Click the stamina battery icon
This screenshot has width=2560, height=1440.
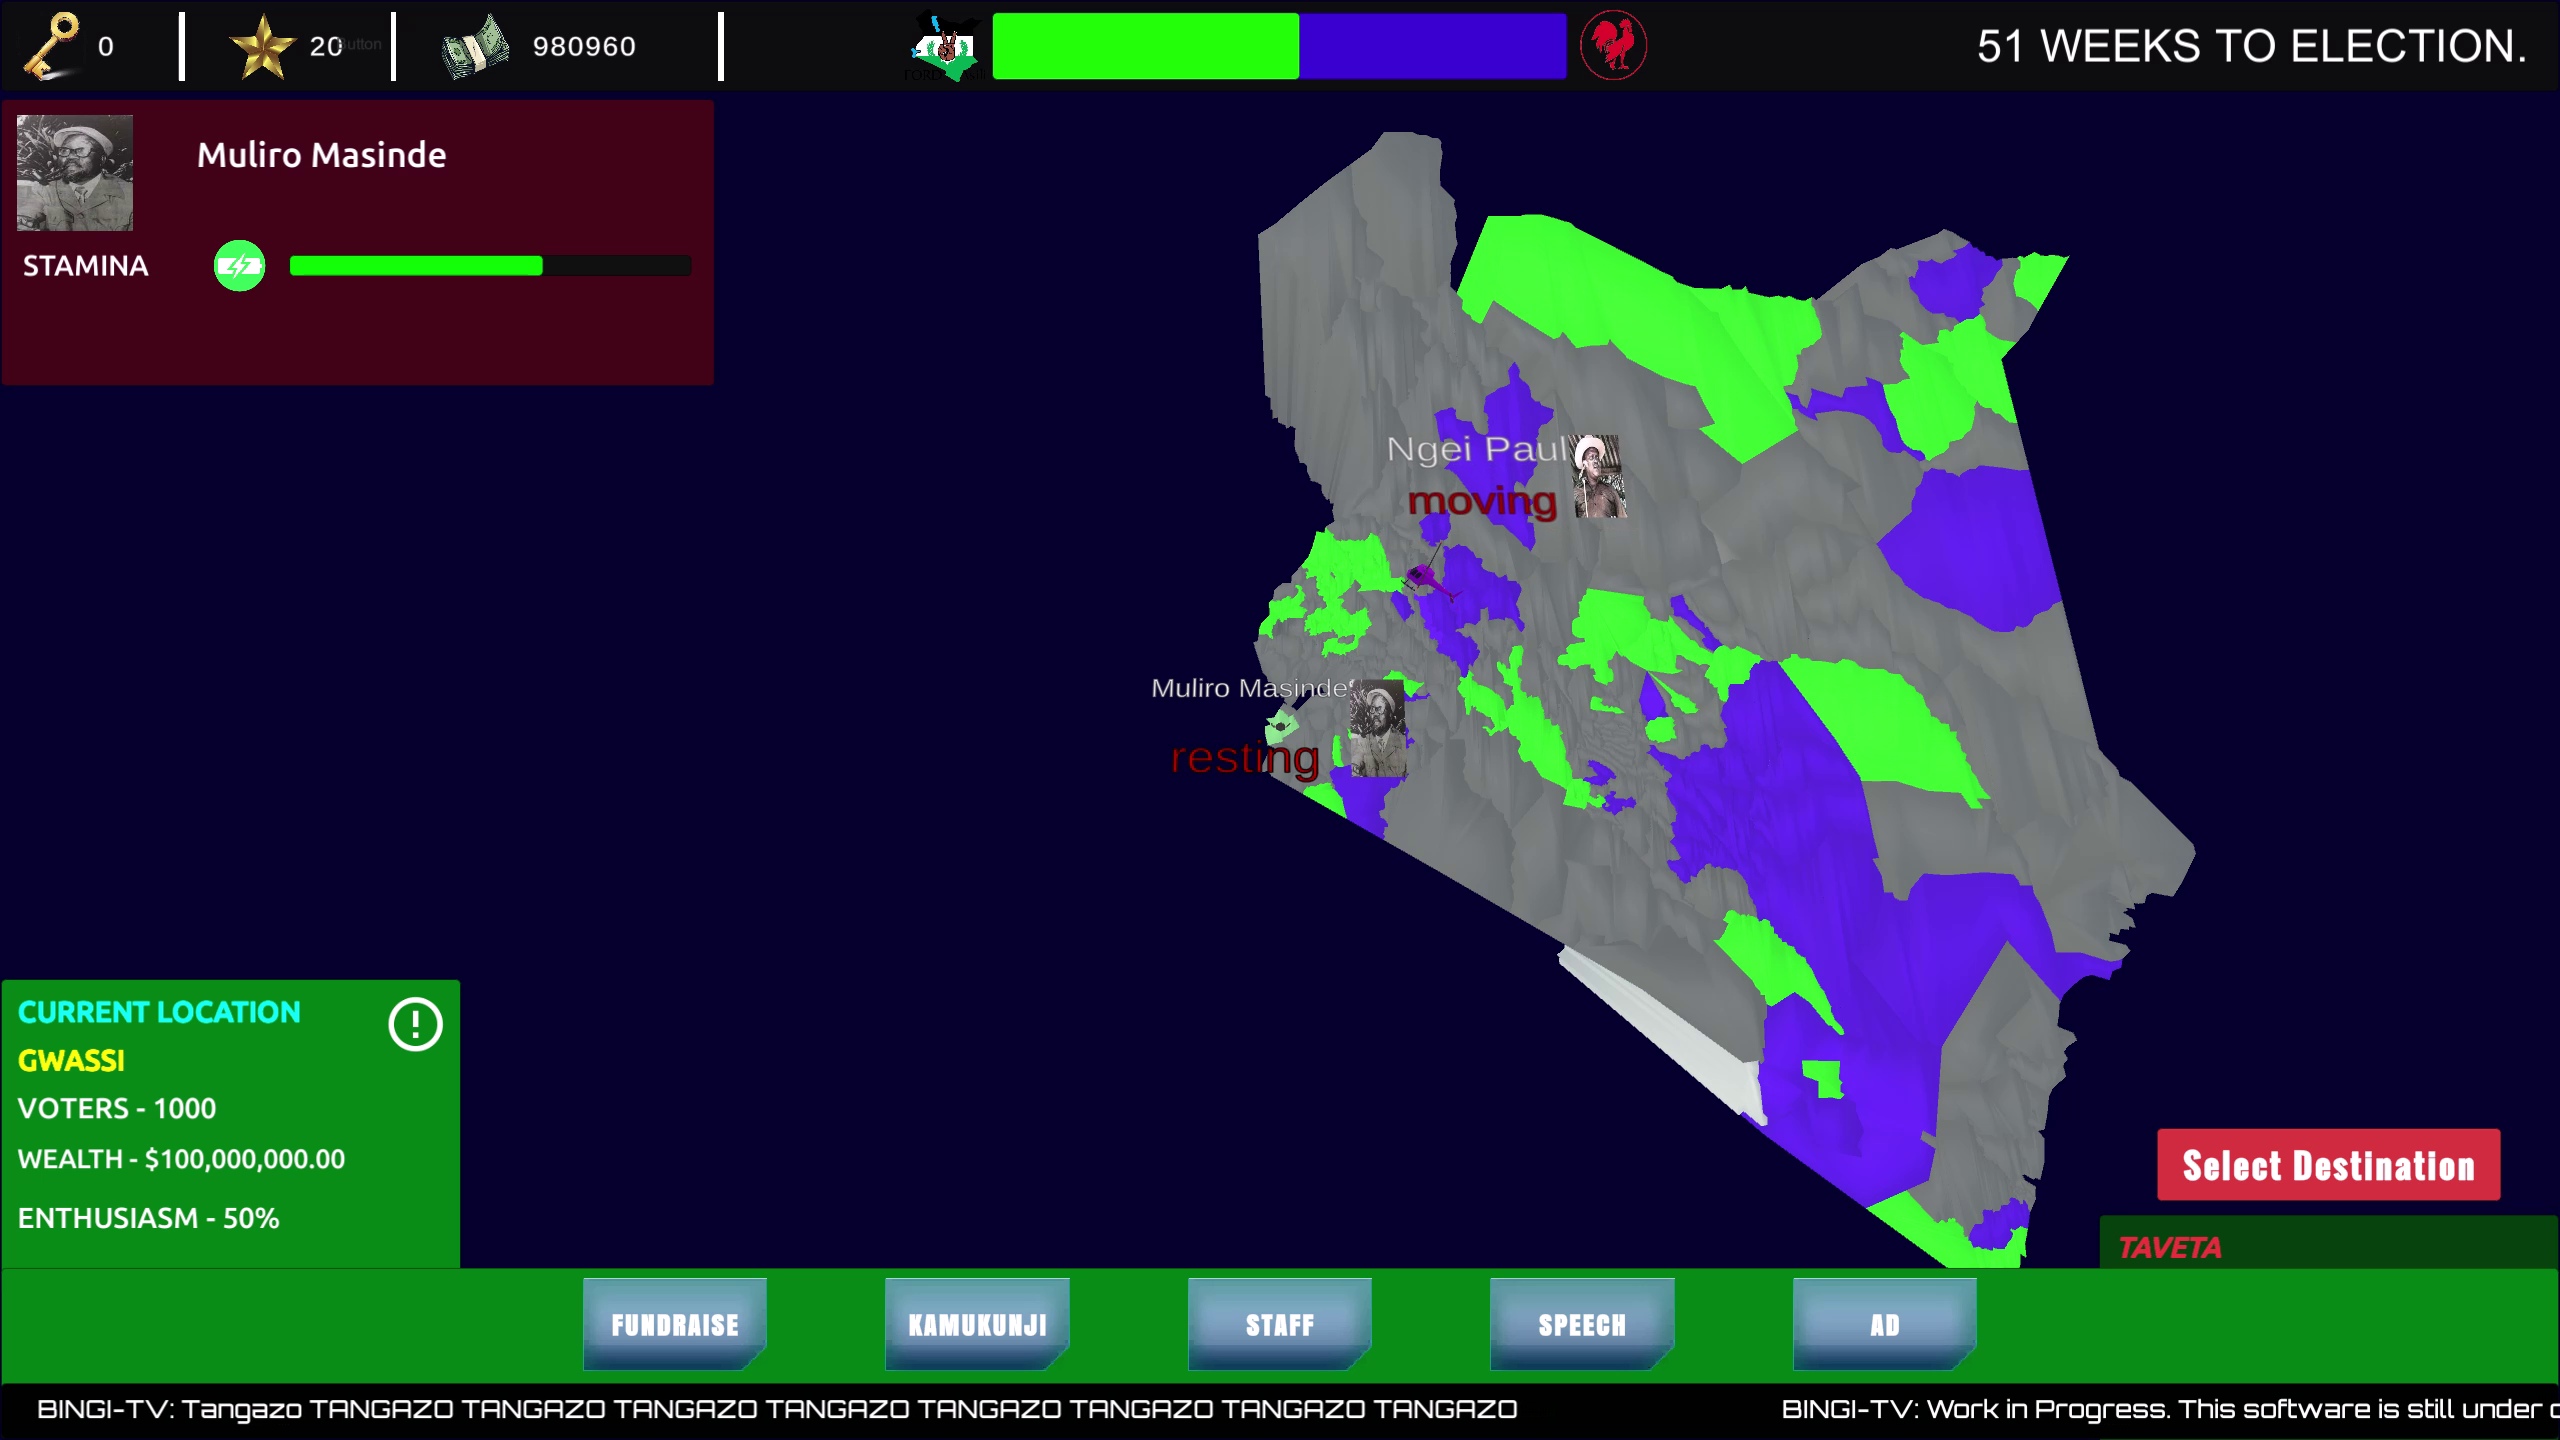pos(240,266)
